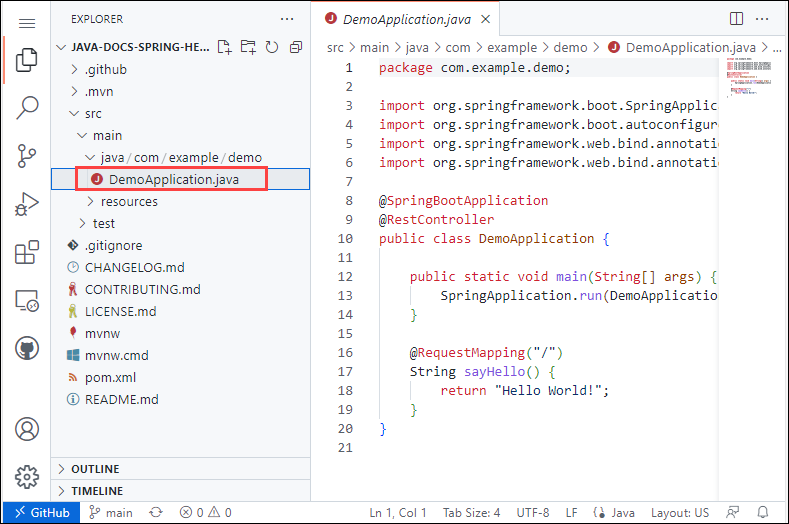The width and height of the screenshot is (789, 524).
Task: Refresh the Explorer file tree
Action: pyautogui.click(x=272, y=47)
